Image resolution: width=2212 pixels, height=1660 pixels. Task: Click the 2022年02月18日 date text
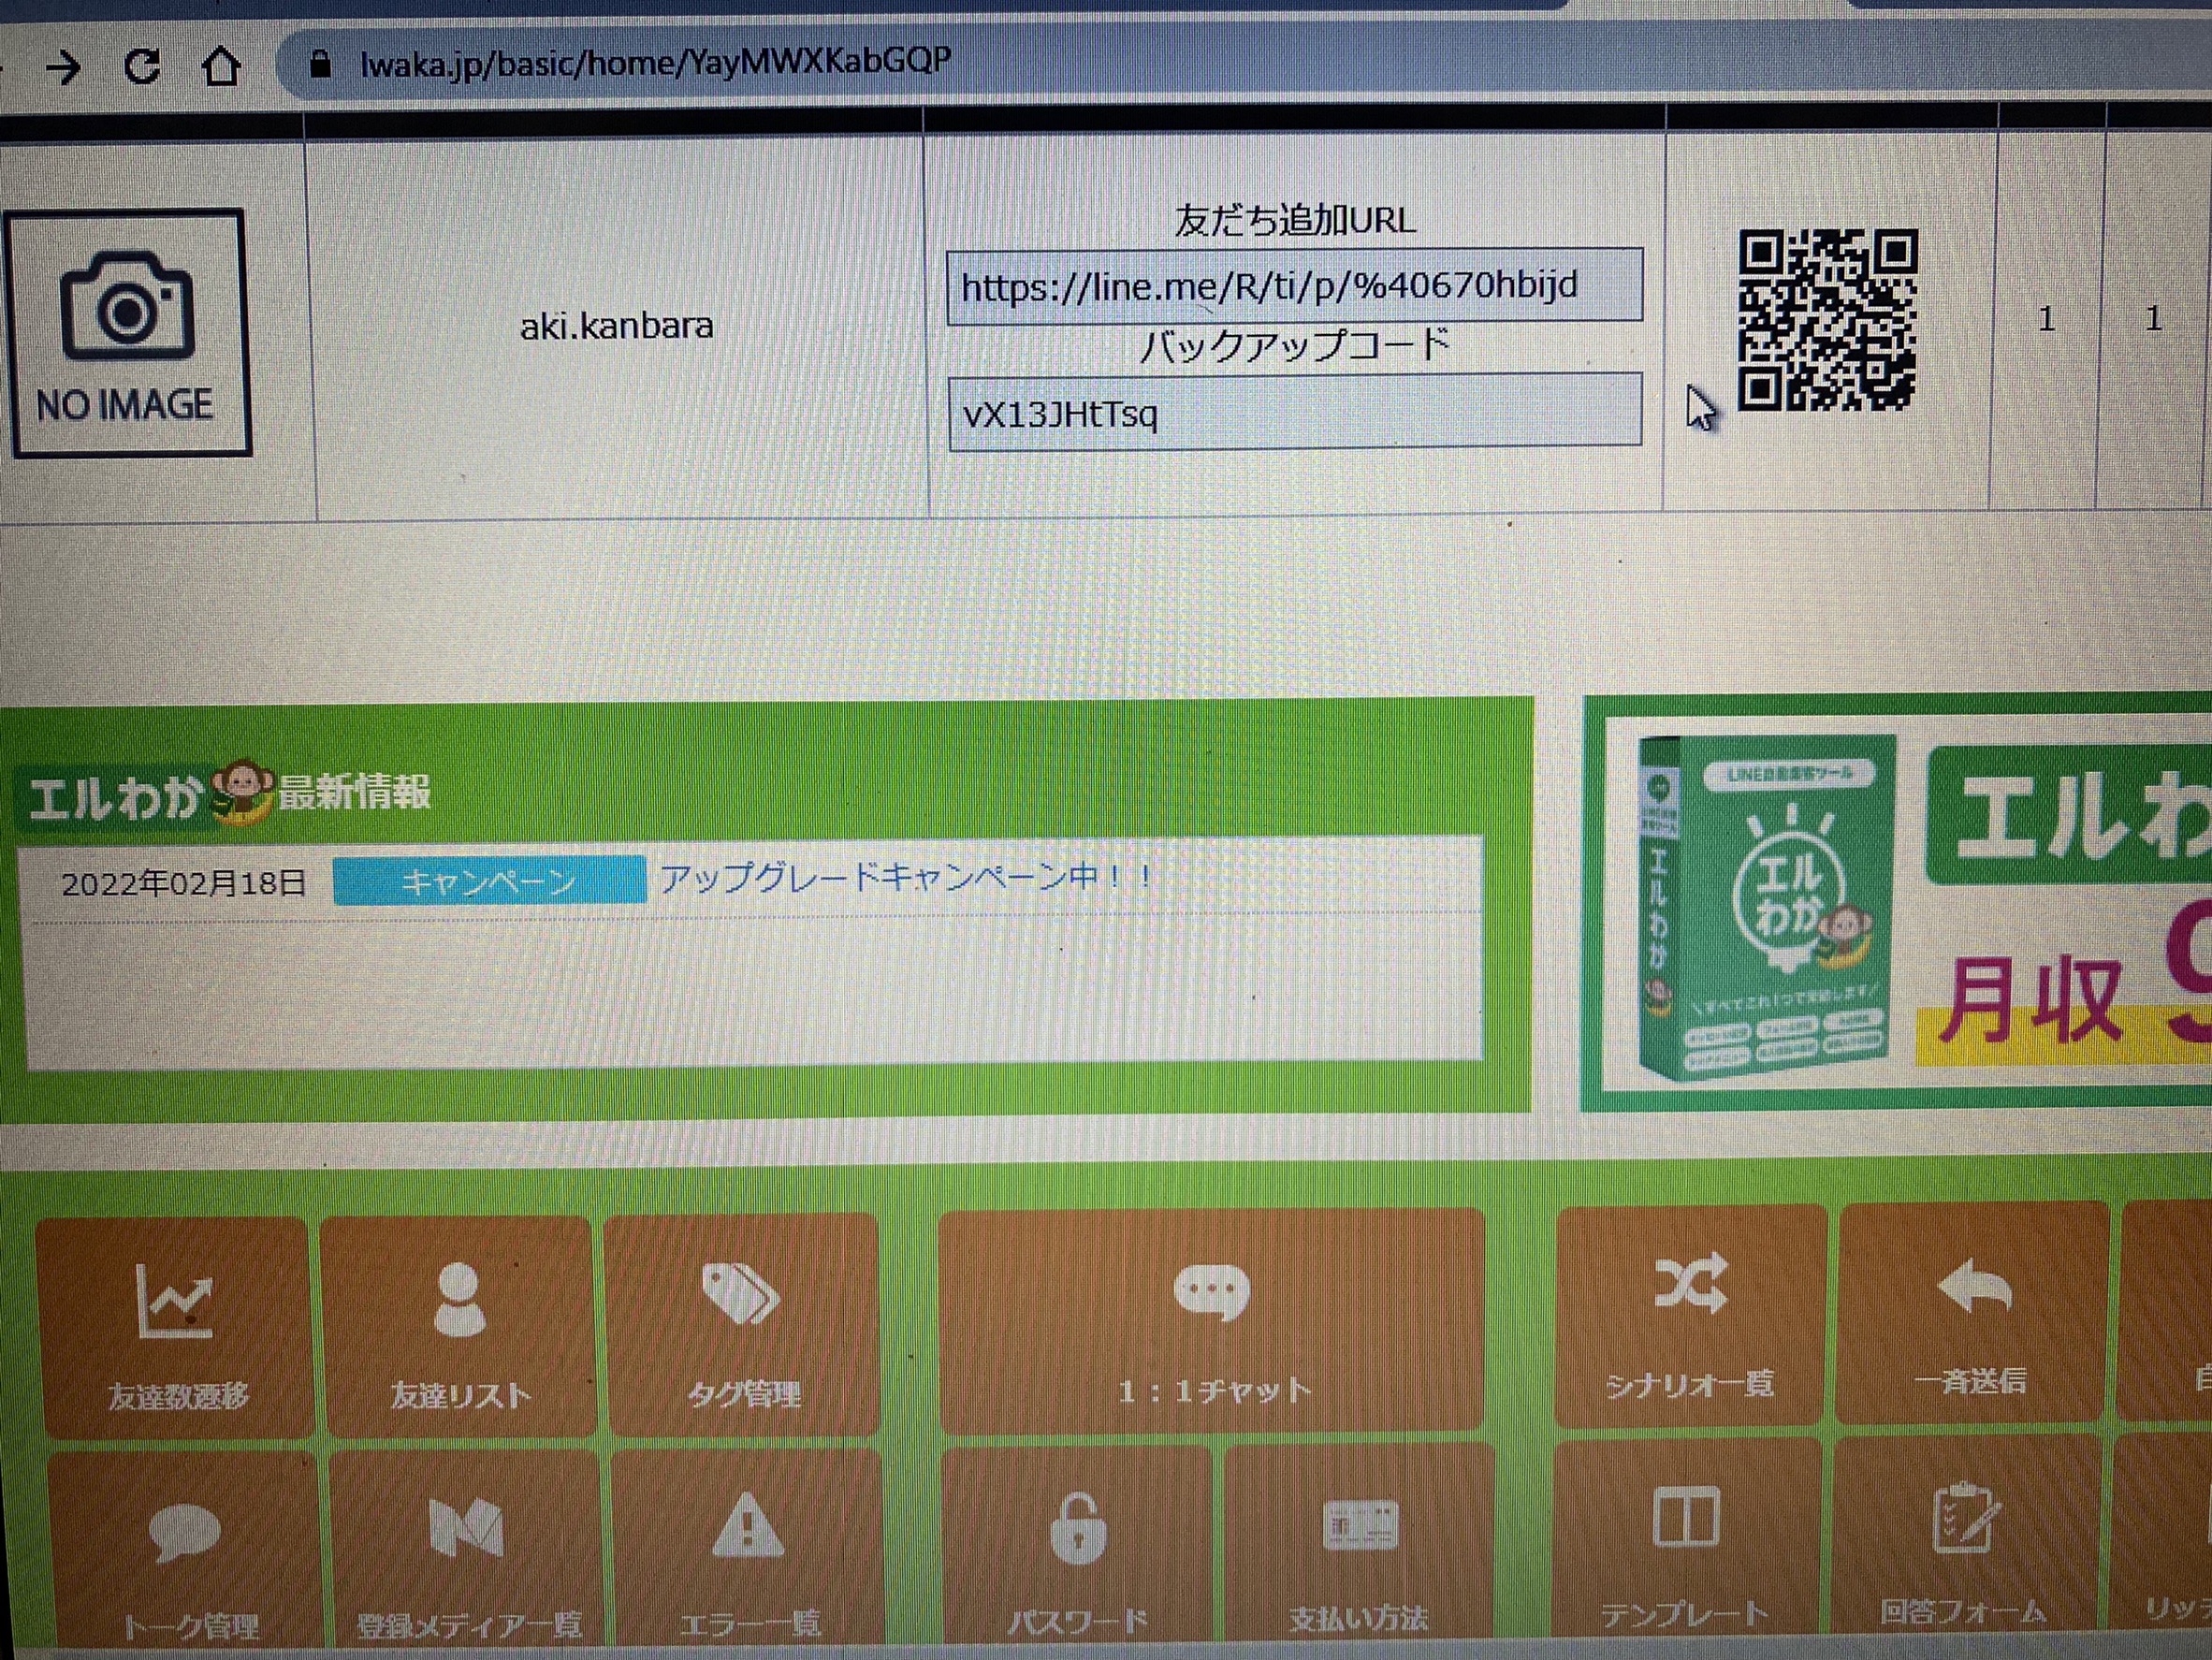(184, 883)
